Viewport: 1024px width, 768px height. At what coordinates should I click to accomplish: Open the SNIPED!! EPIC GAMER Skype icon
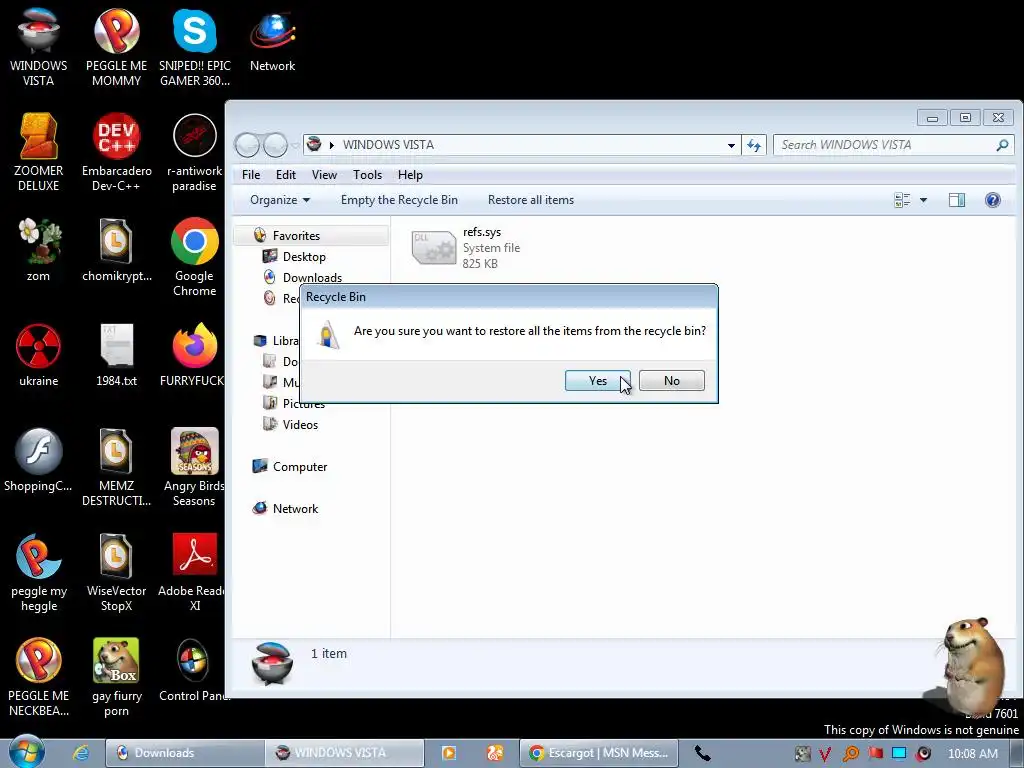195,47
